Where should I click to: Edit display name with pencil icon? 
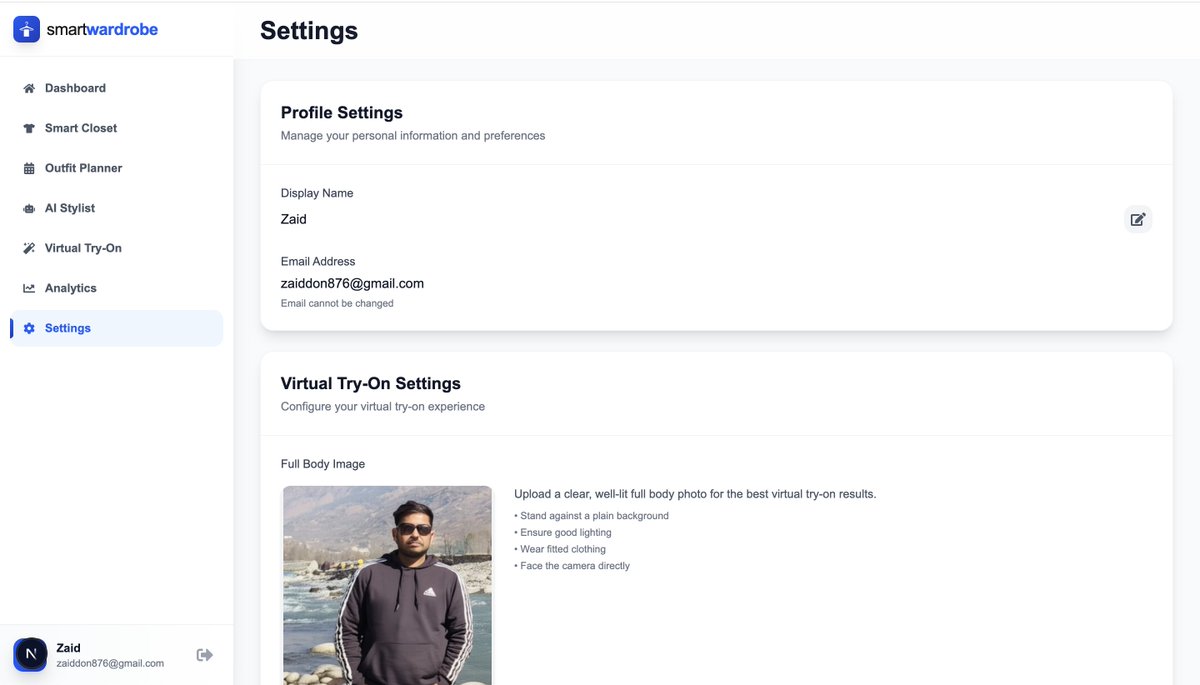1138,219
